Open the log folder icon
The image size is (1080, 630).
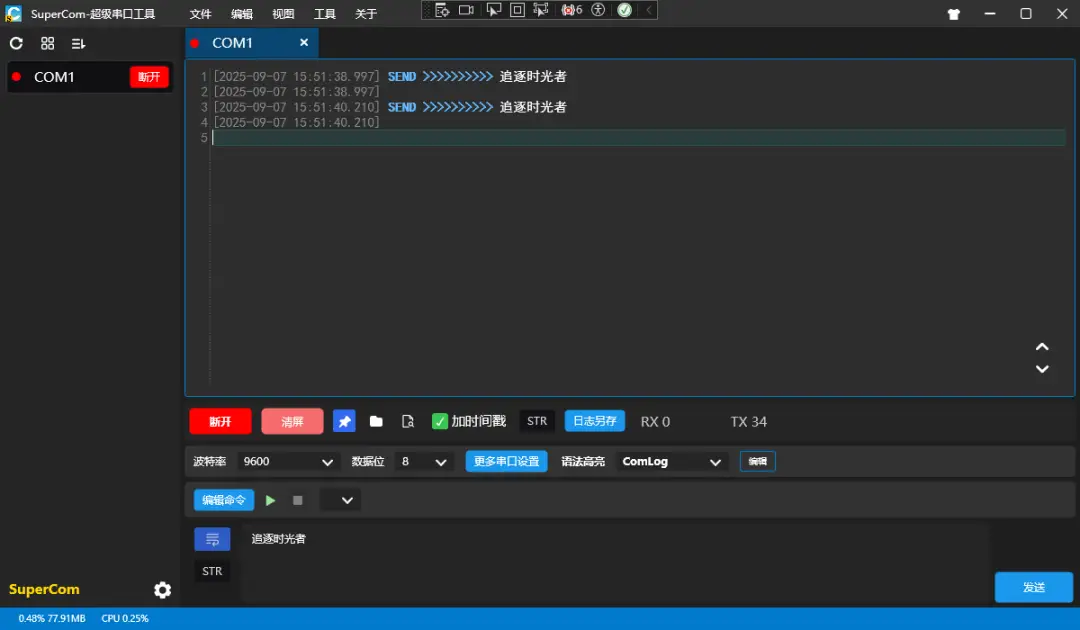[x=375, y=421]
